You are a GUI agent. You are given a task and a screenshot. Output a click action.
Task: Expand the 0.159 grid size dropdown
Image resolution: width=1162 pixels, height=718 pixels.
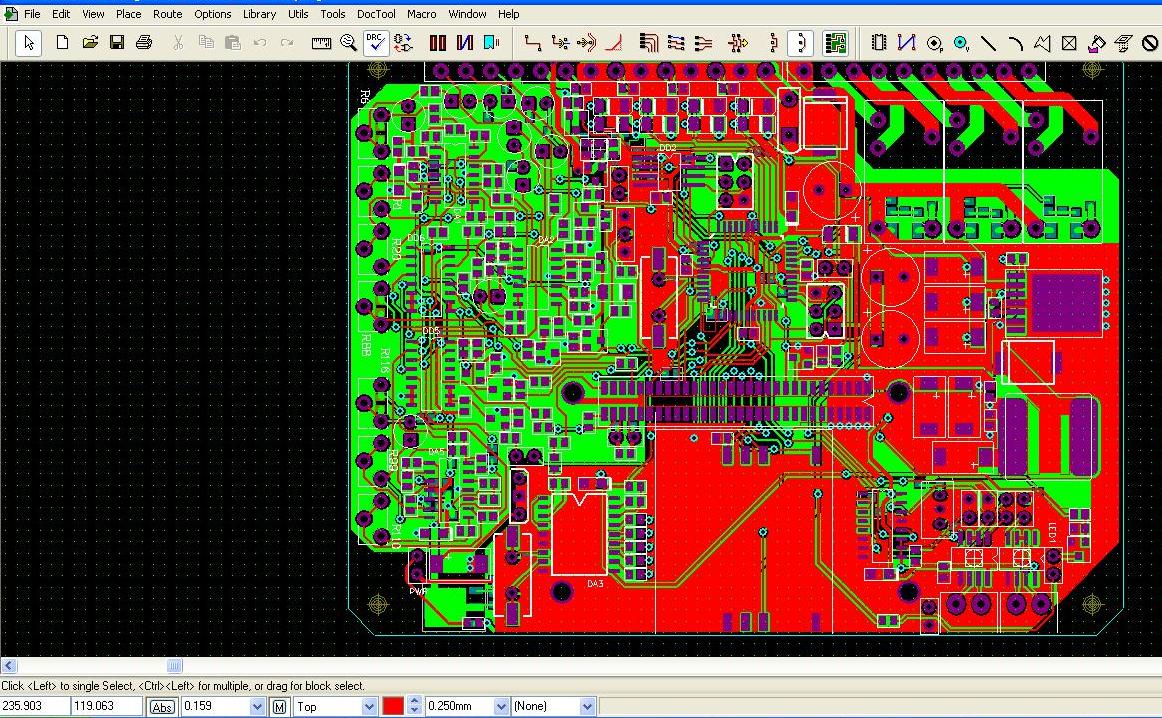point(257,707)
